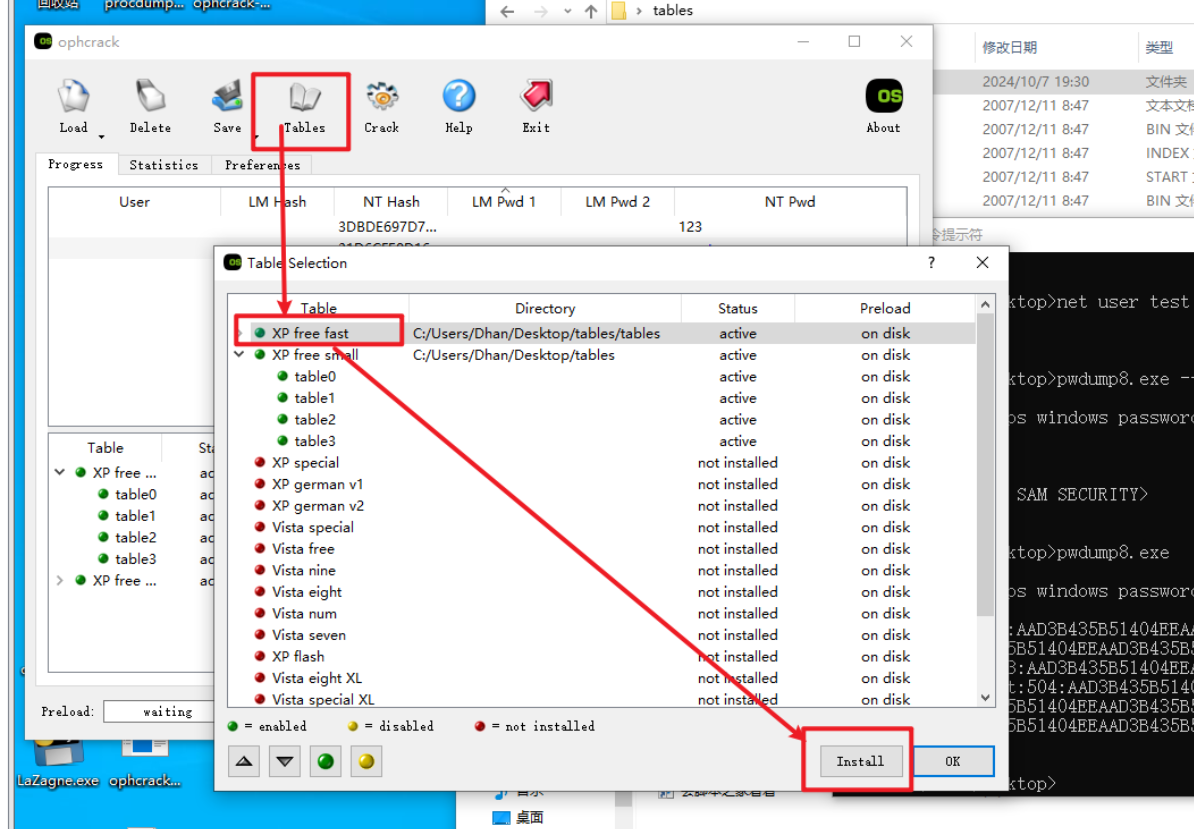1194x829 pixels.
Task: Start cracking with the Crack icon
Action: [382, 107]
